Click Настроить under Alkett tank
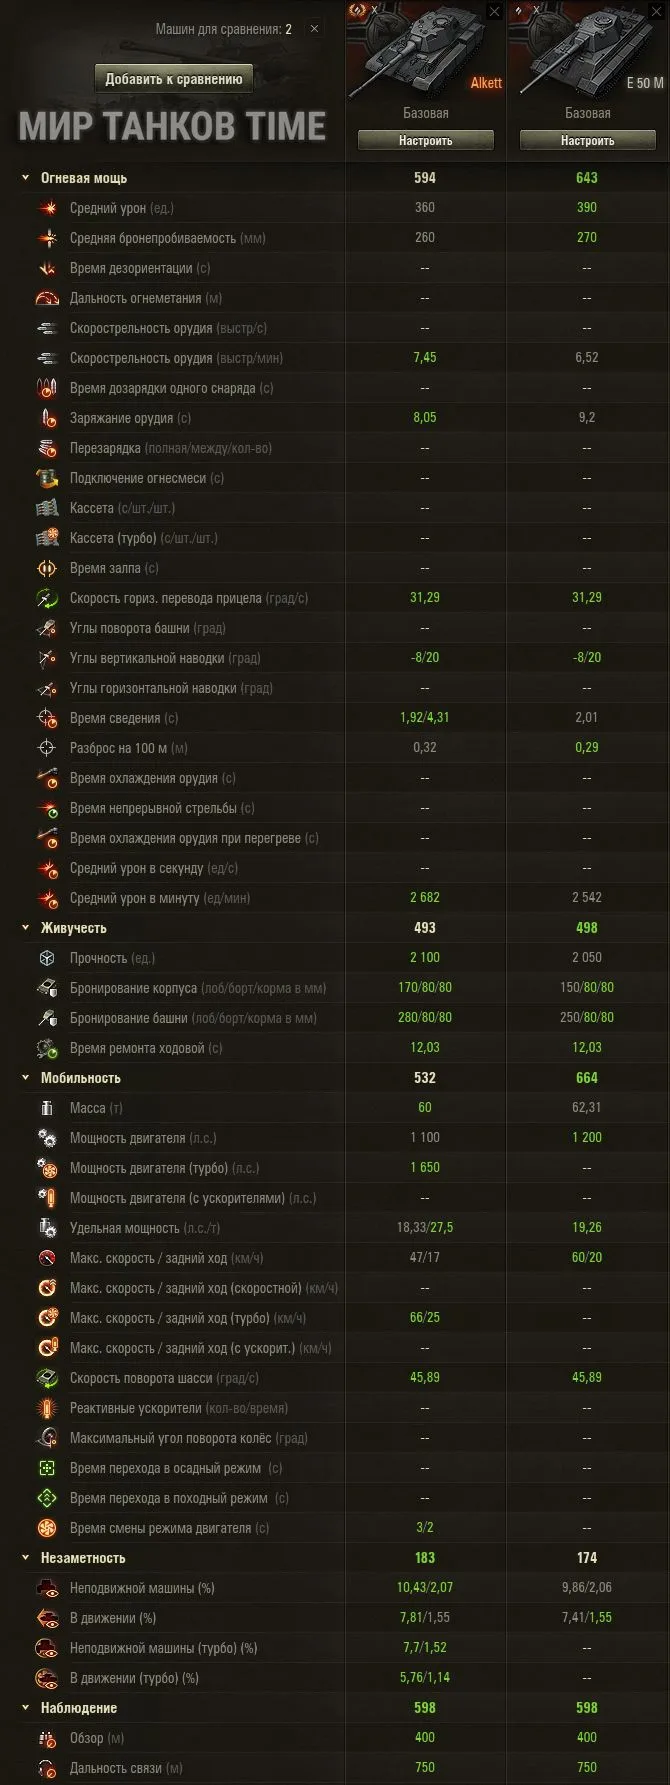The image size is (670, 1785). pyautogui.click(x=426, y=141)
